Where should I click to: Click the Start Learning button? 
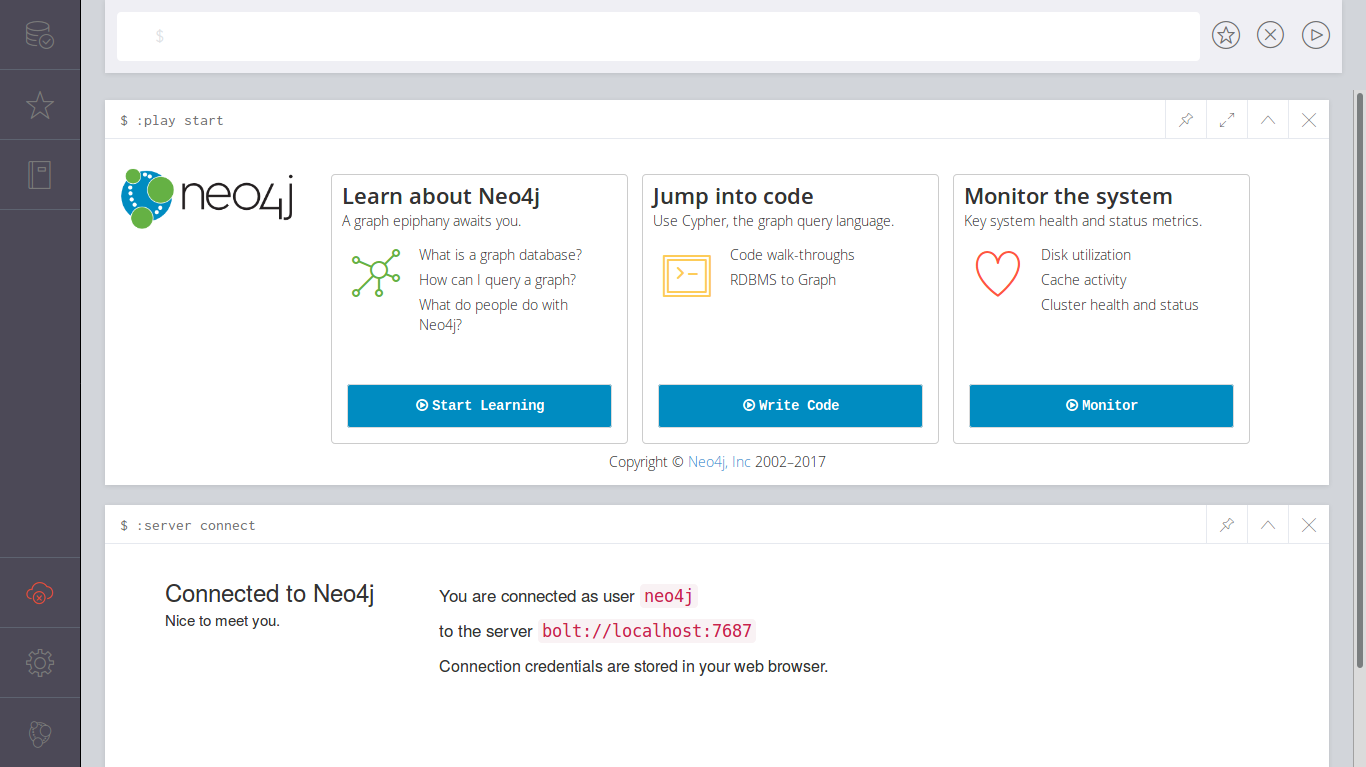(479, 406)
